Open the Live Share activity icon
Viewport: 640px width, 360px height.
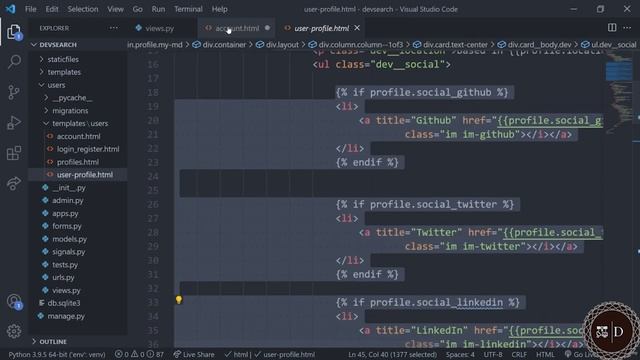pyautogui.click(x=14, y=183)
